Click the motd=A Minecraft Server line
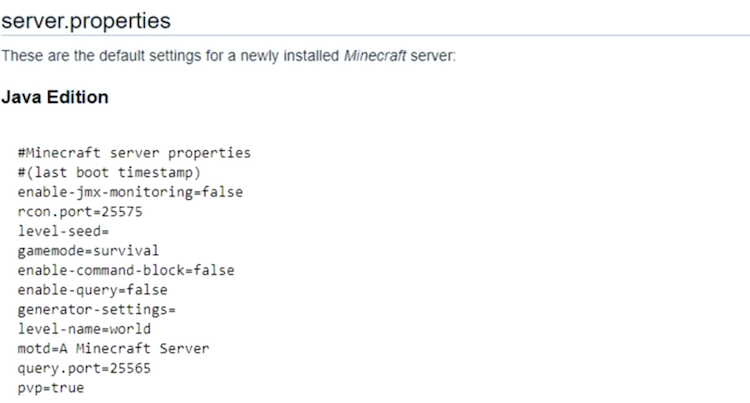Screen dimensions: 750x403 [x=113, y=348]
